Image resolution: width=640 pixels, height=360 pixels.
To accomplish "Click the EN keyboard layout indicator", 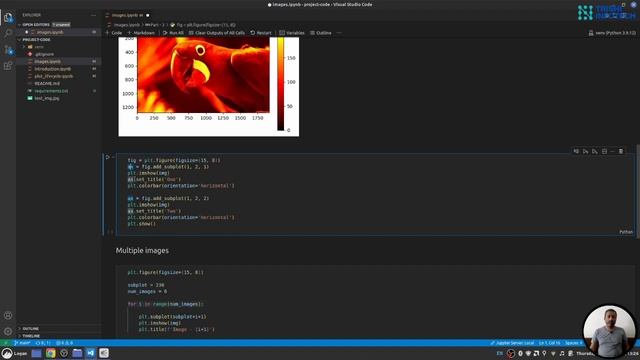I will click(x=500, y=353).
